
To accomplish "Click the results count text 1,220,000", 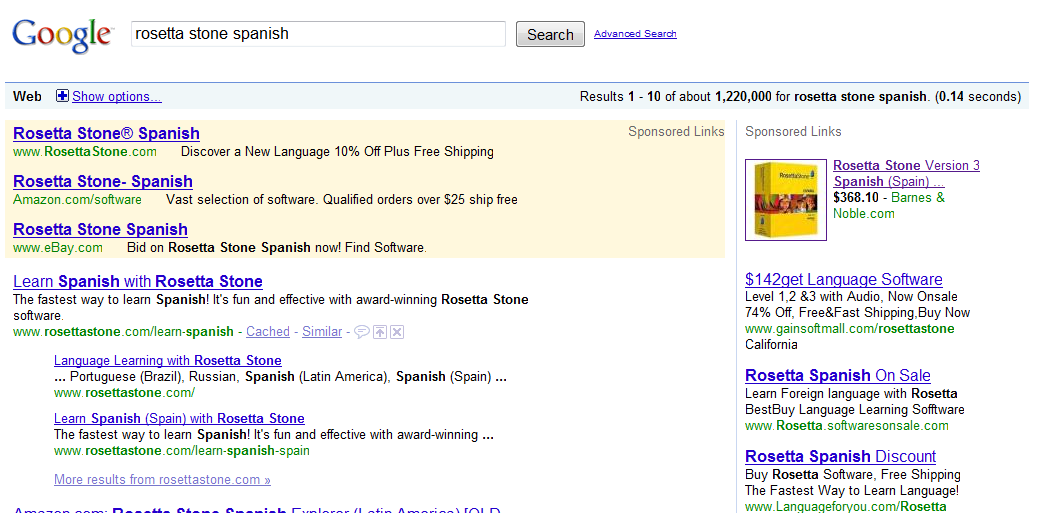I will tap(743, 96).
